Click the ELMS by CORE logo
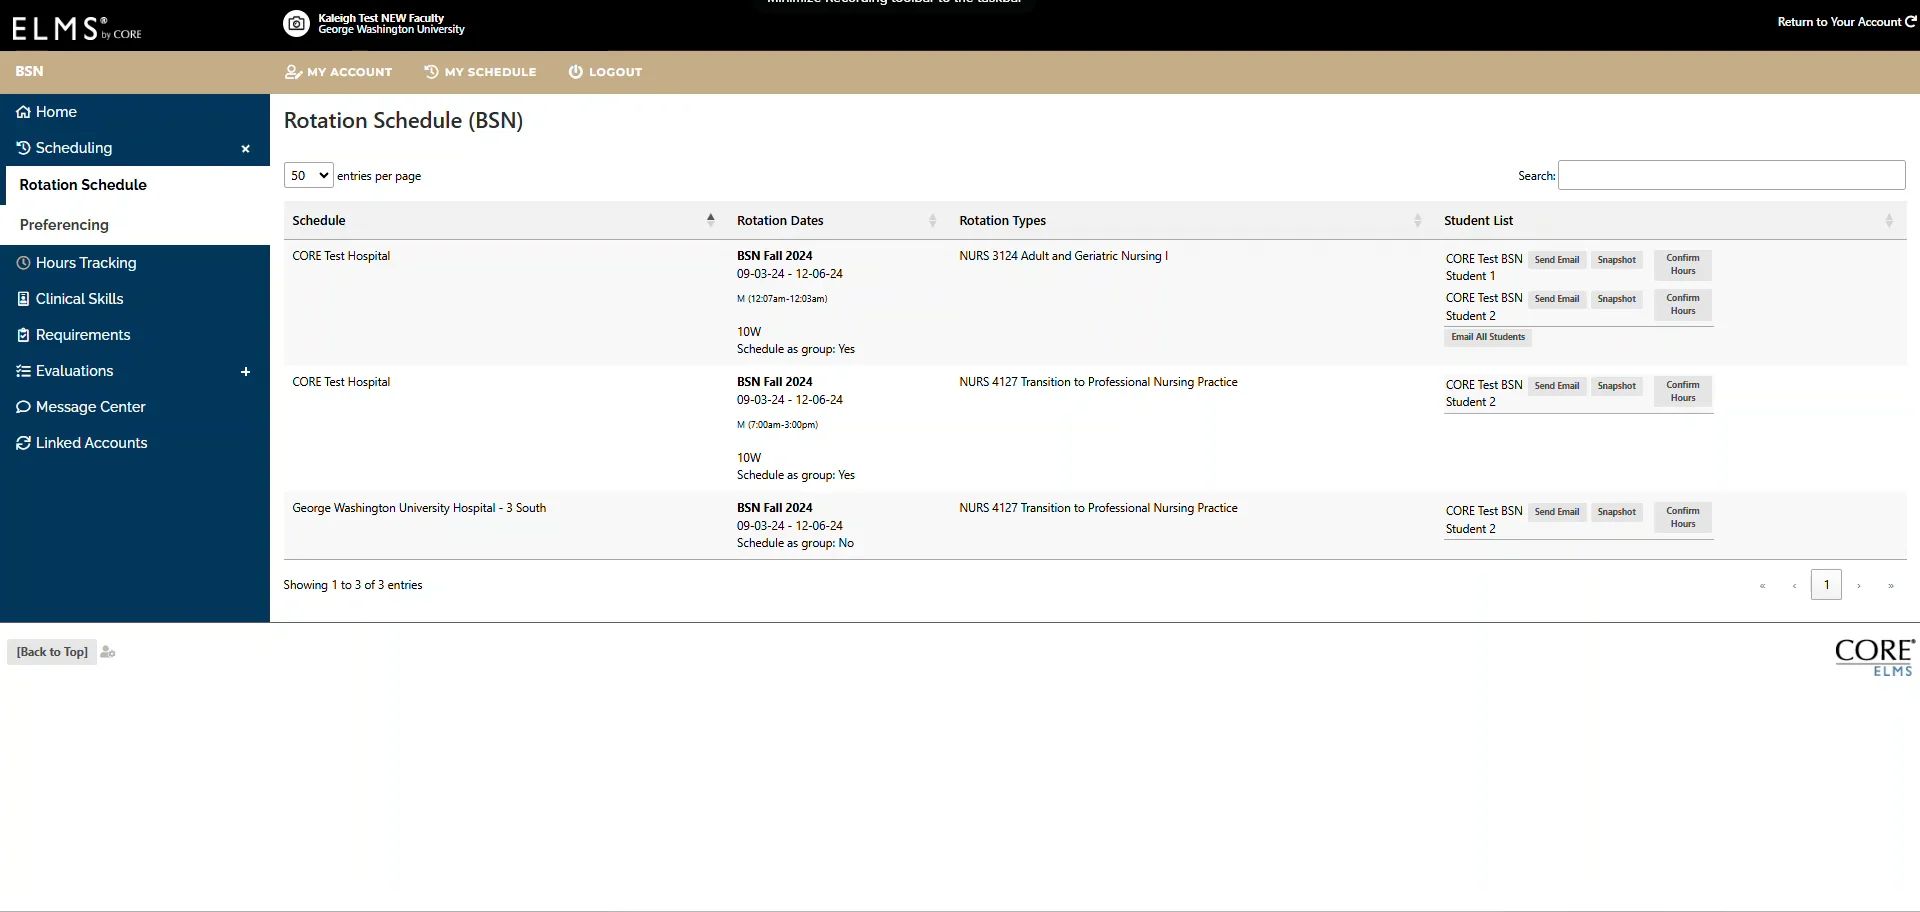1920x912 pixels. coord(77,28)
